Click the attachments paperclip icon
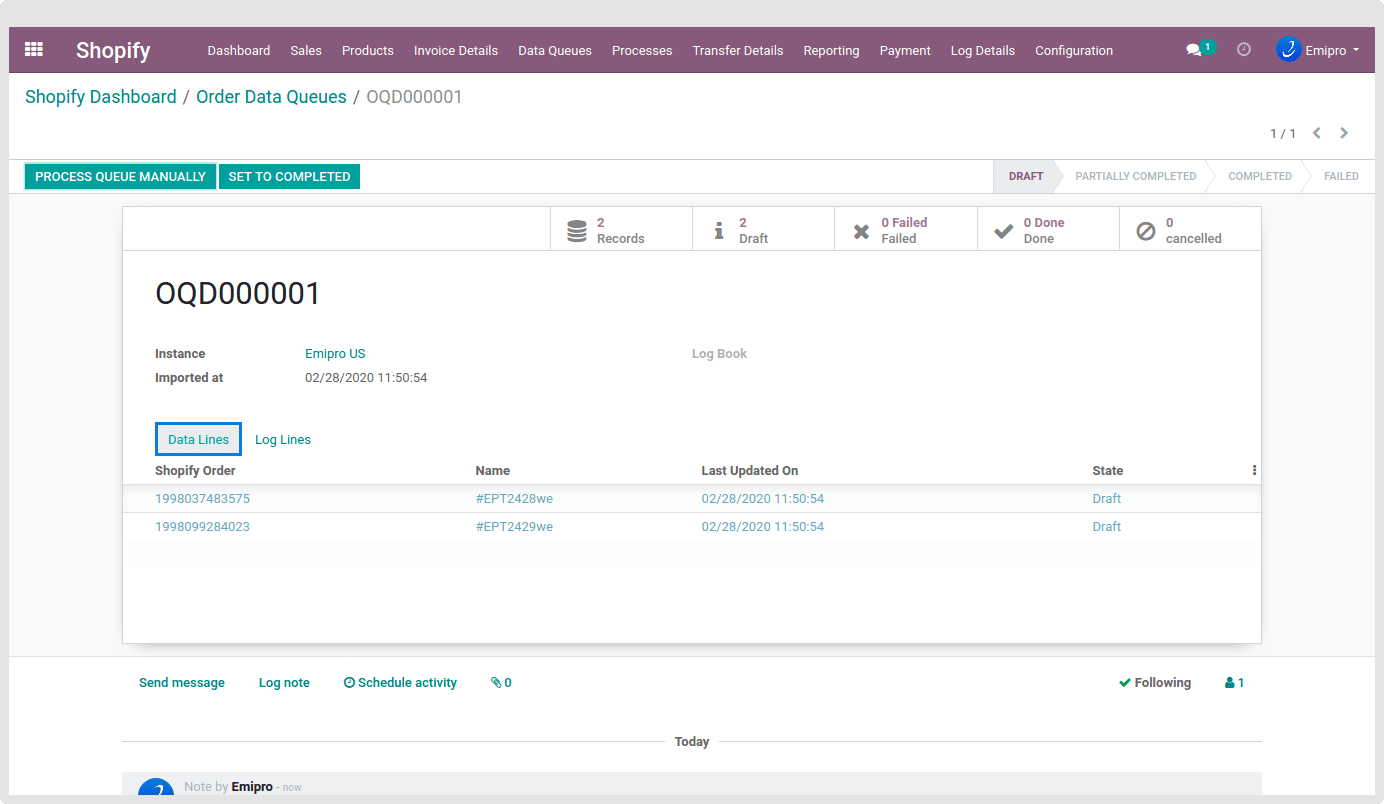1384x804 pixels. click(501, 683)
